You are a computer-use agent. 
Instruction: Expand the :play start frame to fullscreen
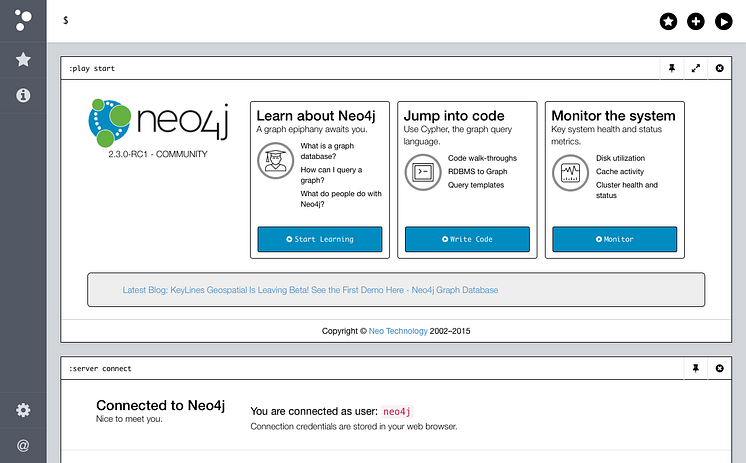[696, 68]
